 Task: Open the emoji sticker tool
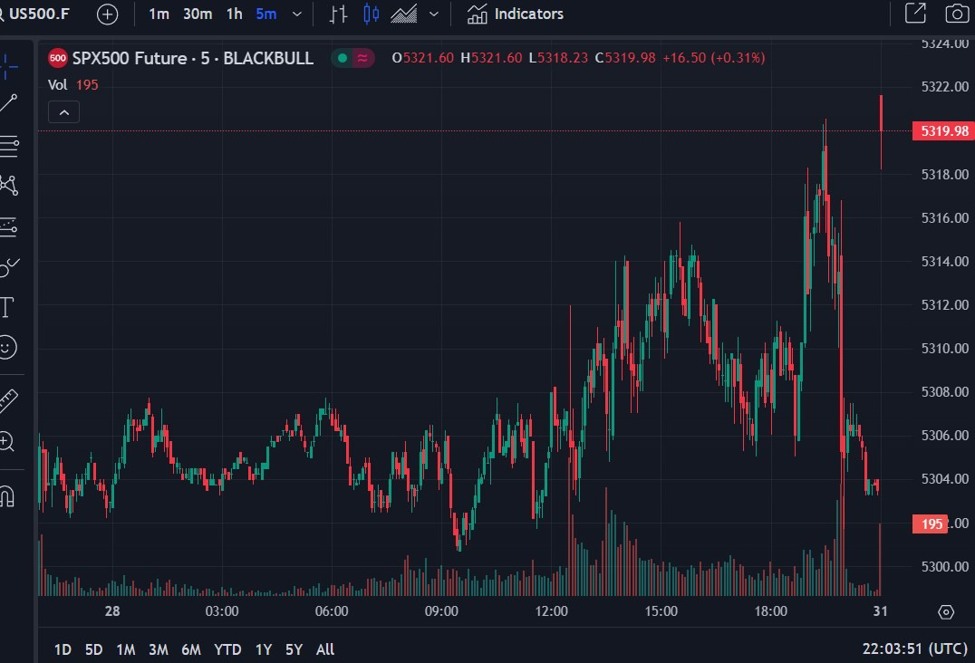pos(10,347)
